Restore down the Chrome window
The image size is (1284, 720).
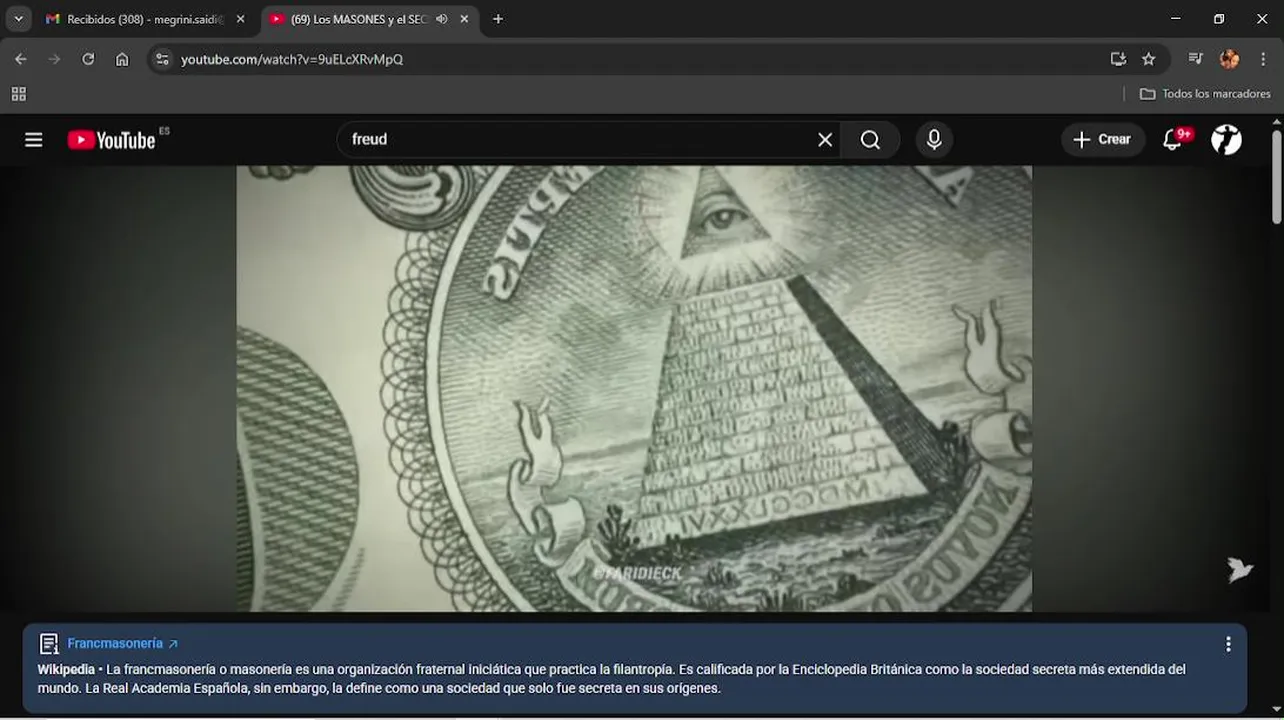click(1219, 19)
